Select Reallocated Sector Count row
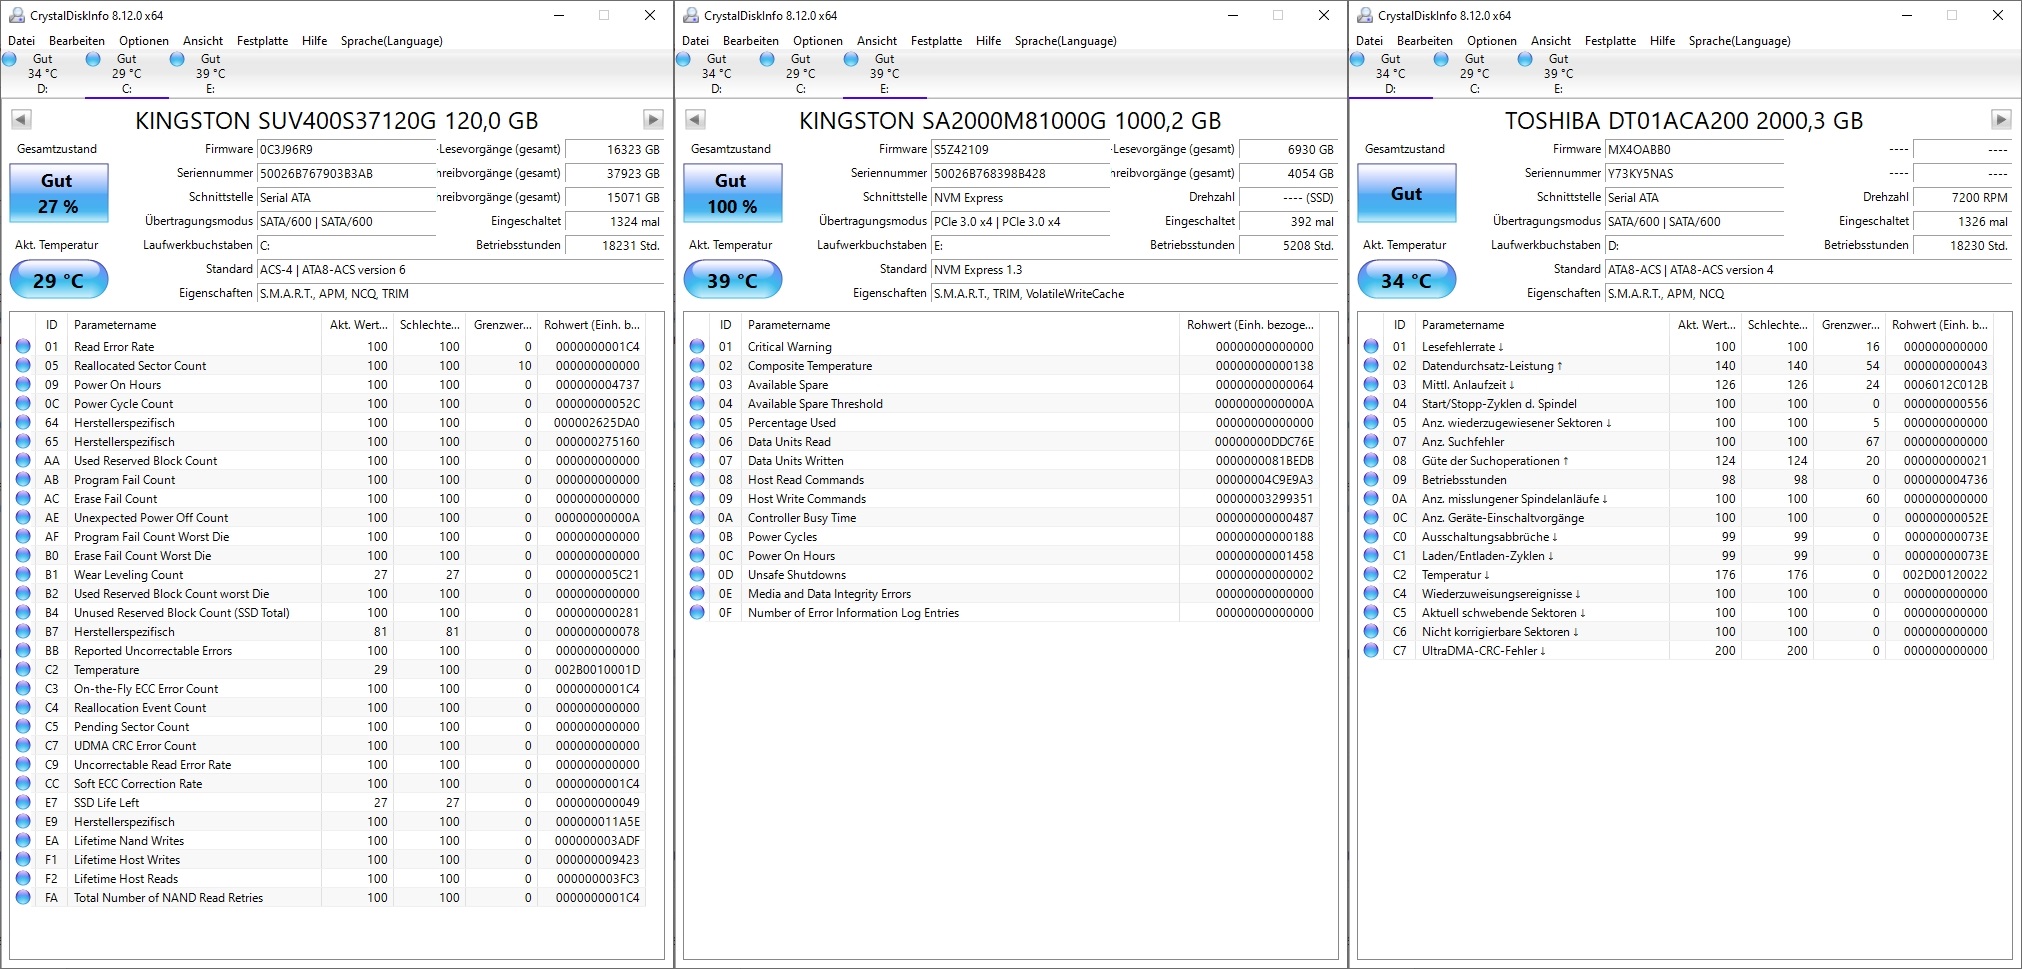The height and width of the screenshot is (969, 2023). coord(328,366)
